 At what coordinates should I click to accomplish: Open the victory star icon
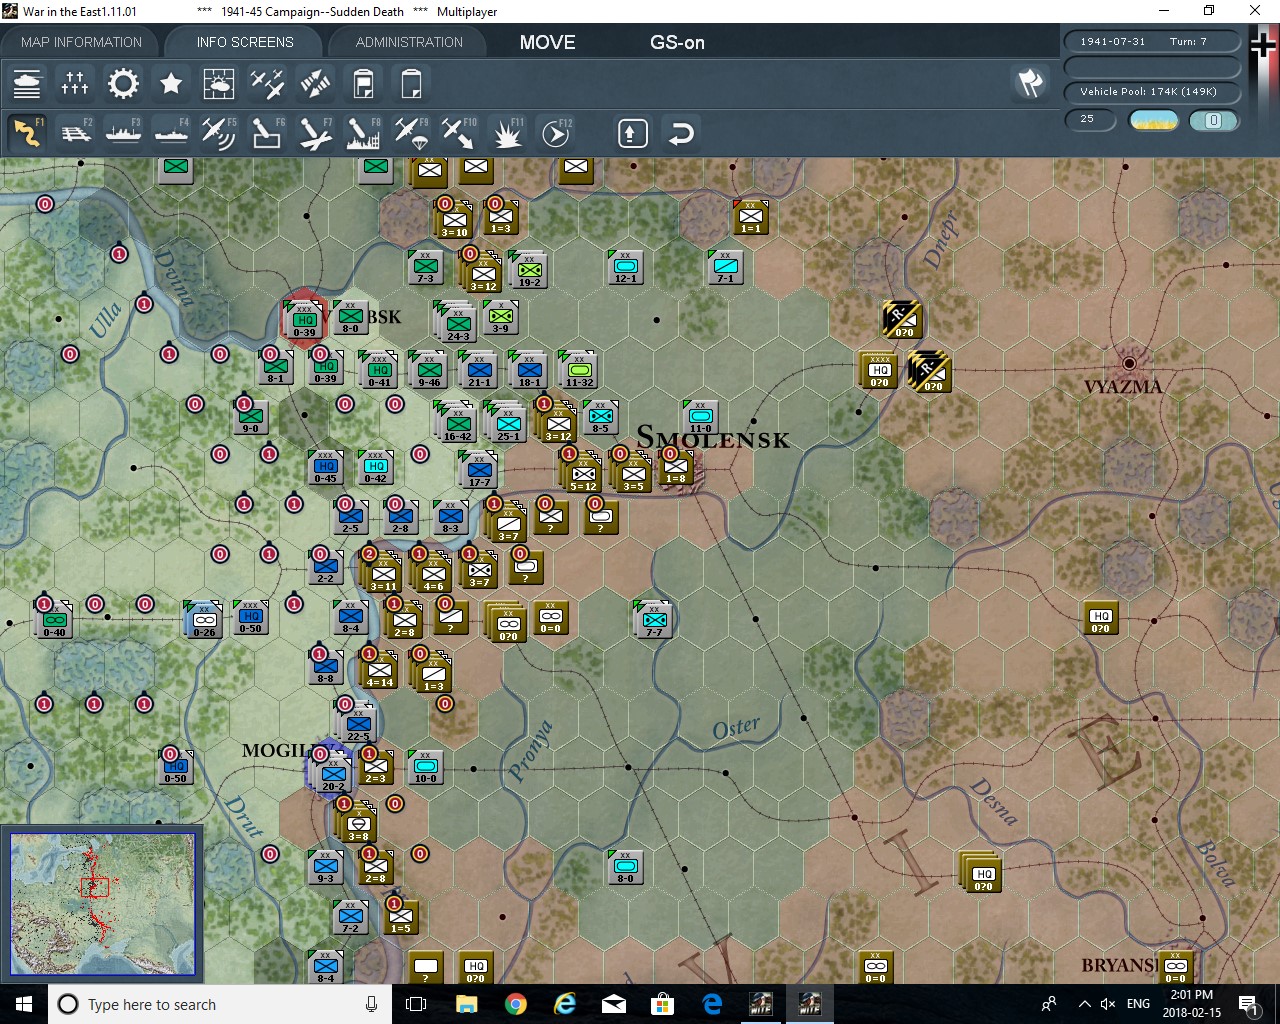171,84
